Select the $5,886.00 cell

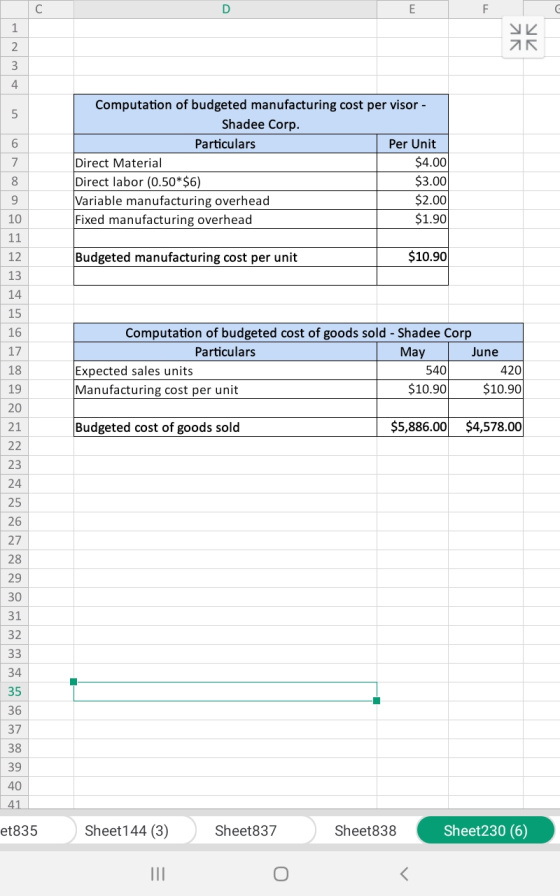click(x=413, y=427)
